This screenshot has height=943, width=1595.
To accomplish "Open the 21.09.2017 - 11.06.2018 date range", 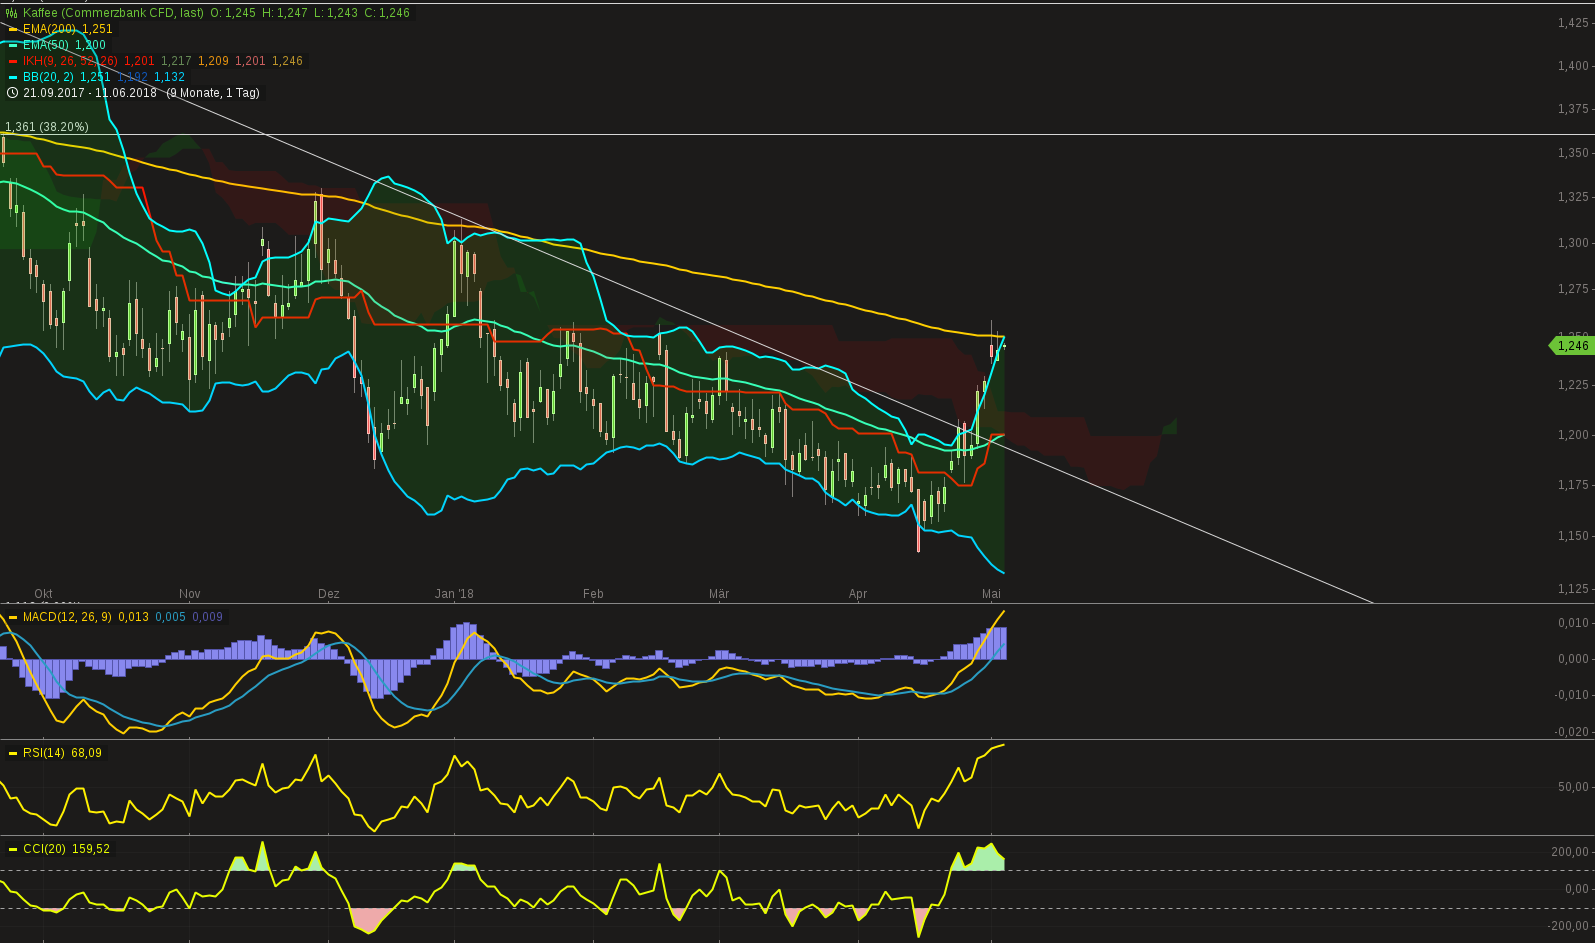I will [x=90, y=93].
